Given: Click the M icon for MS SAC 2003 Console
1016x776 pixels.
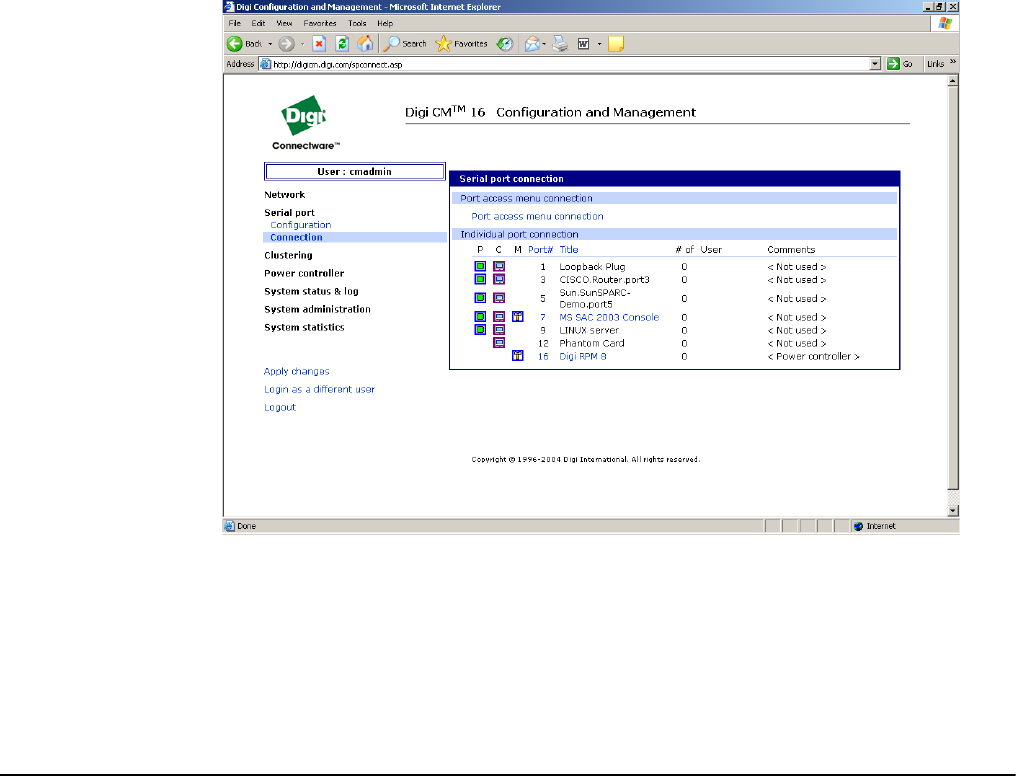Looking at the screenshot, I should coord(518,317).
